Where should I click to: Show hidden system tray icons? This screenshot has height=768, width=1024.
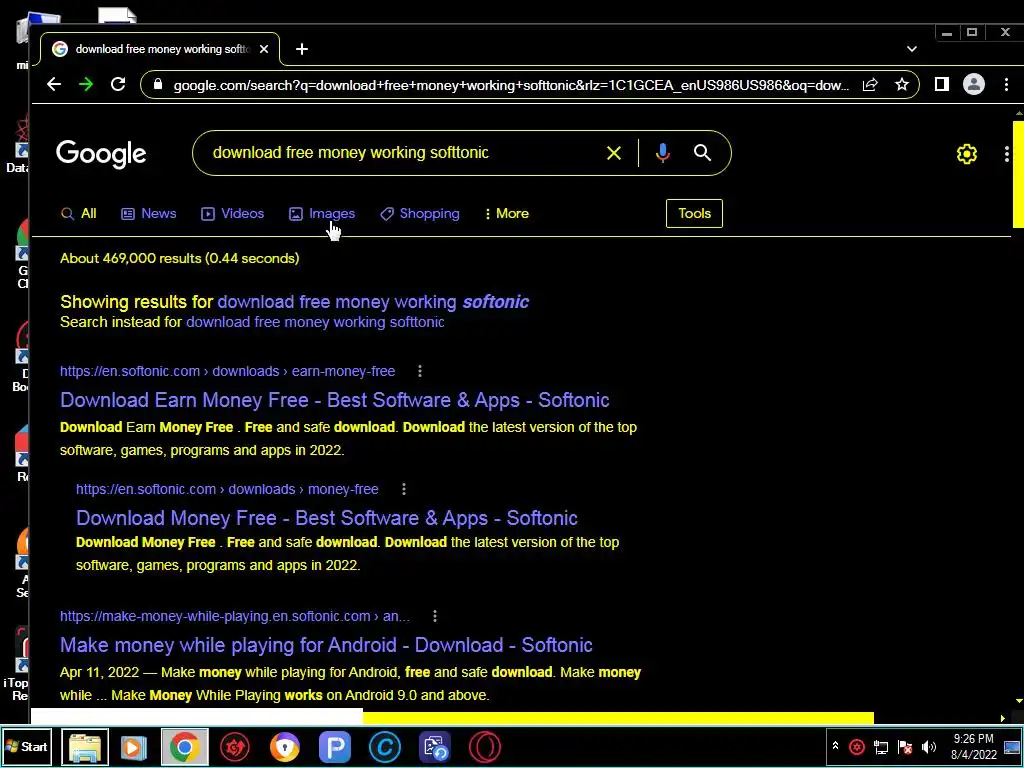click(x=835, y=746)
